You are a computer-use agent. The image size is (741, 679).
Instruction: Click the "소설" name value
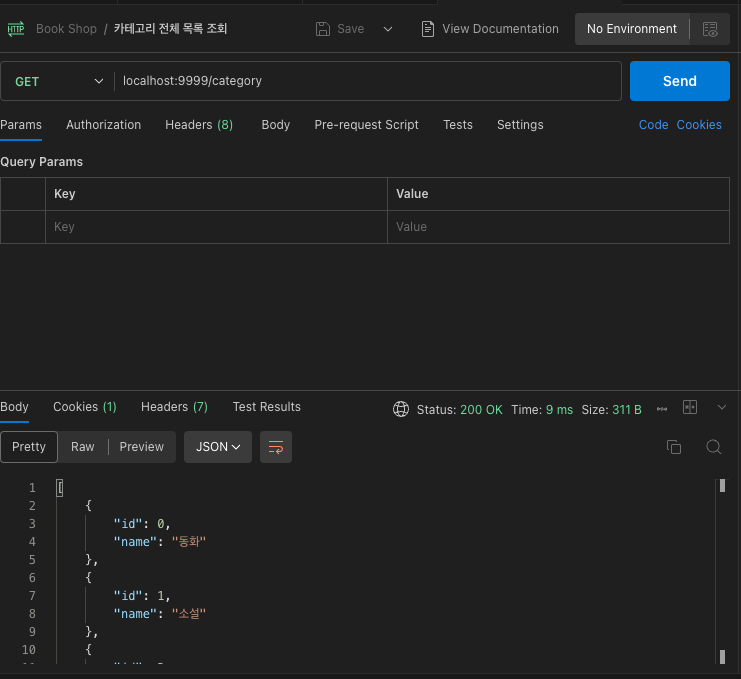click(x=189, y=613)
